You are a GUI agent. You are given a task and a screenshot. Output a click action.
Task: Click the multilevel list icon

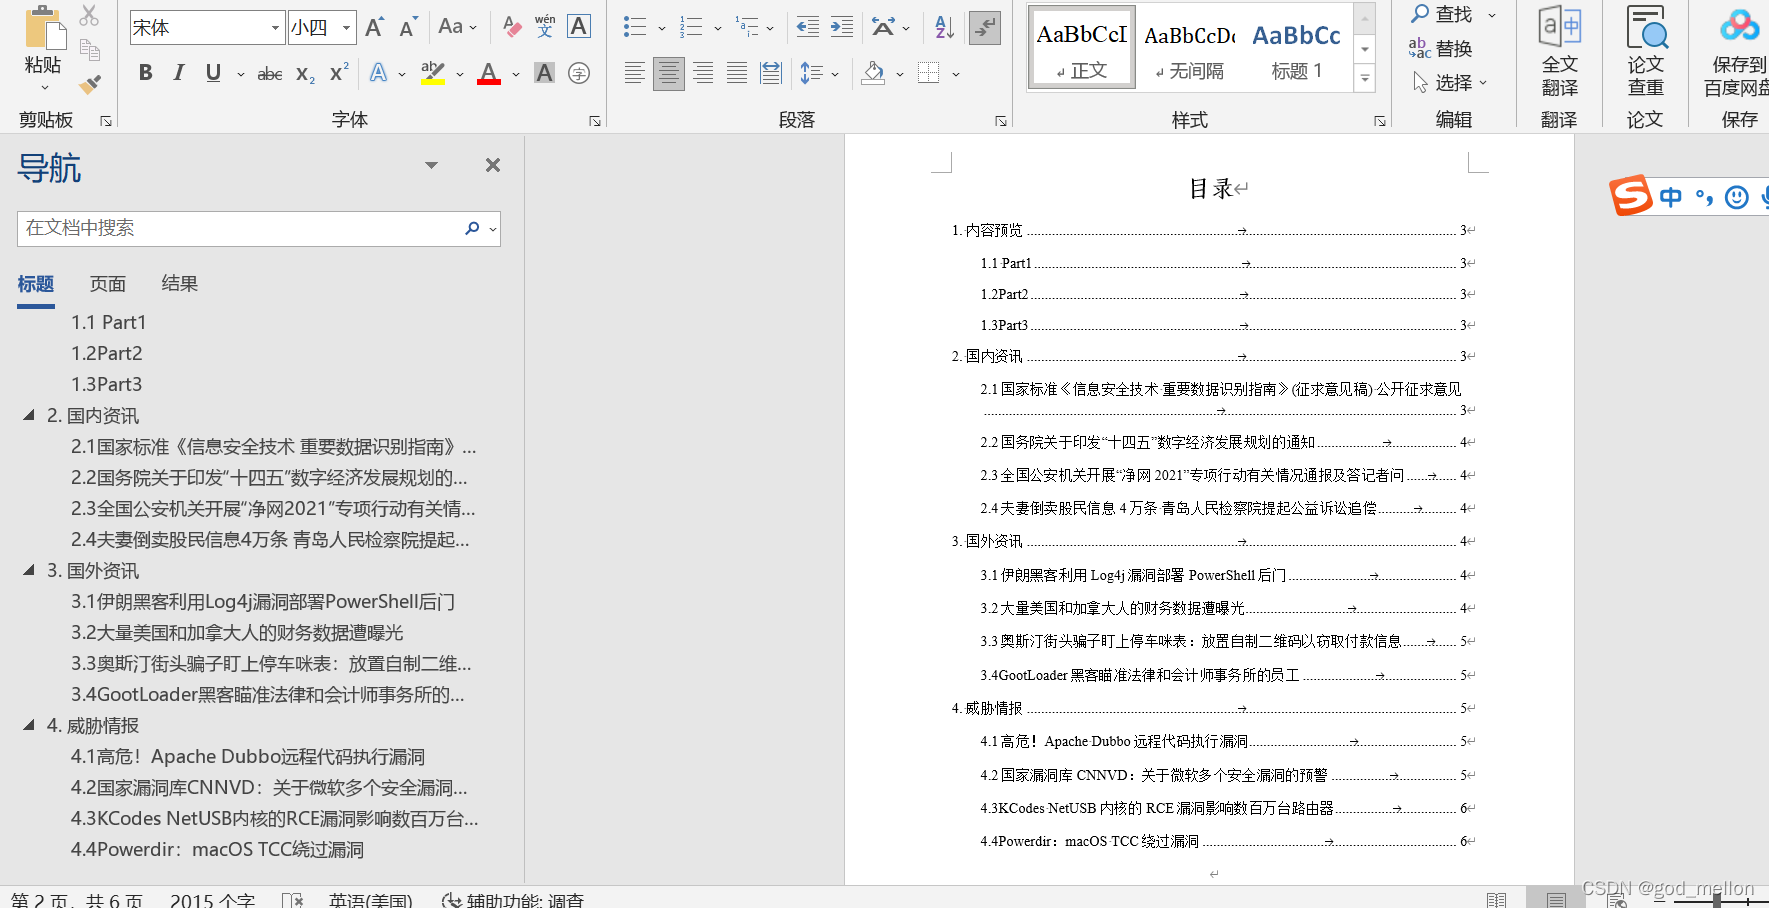coord(747,27)
